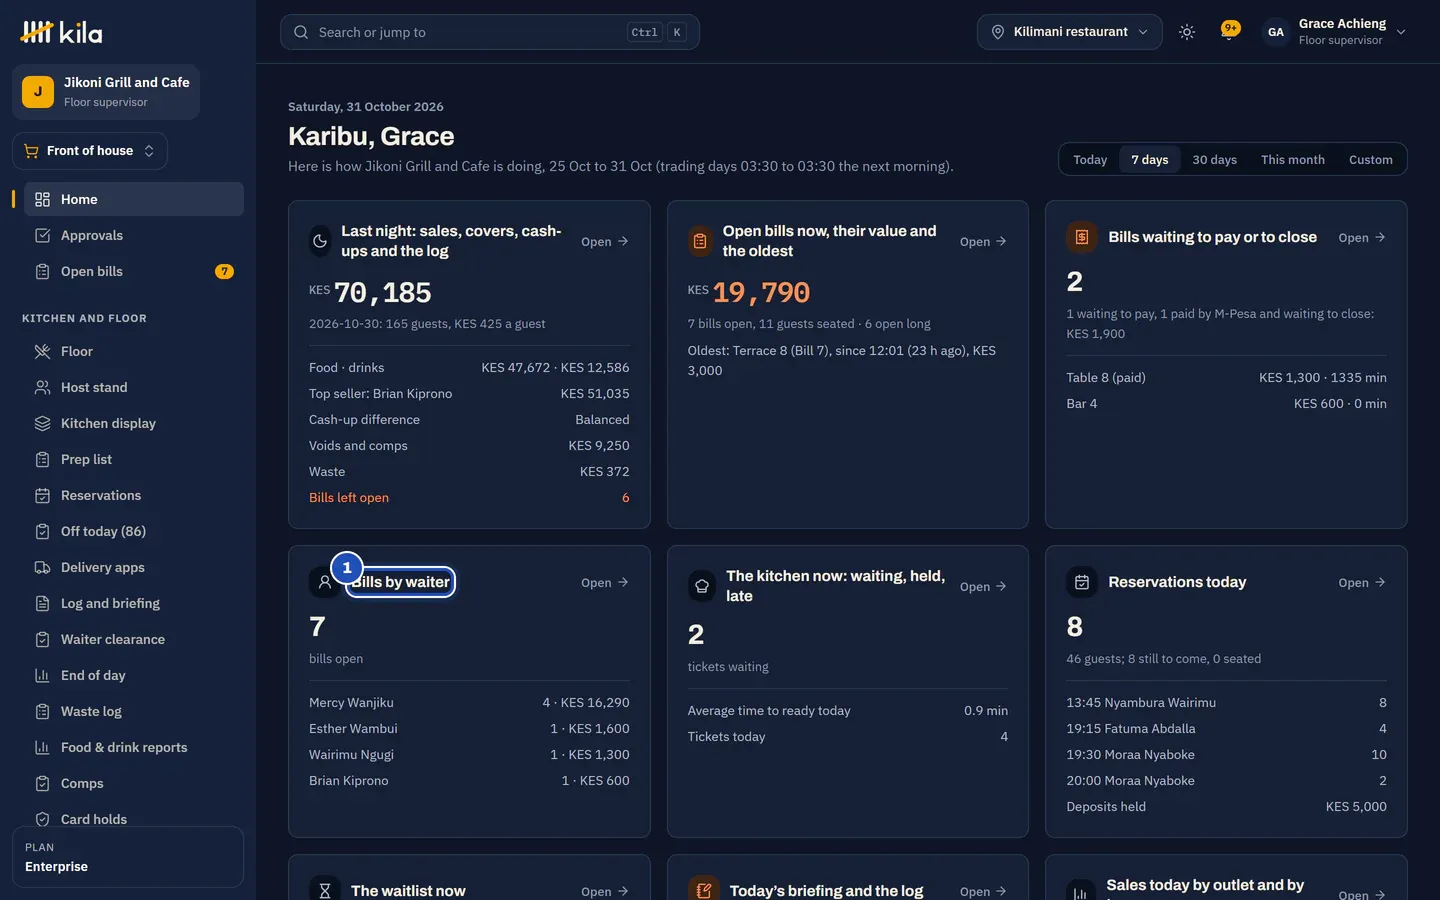Open the Open bills page with badge 7

tap(133, 271)
